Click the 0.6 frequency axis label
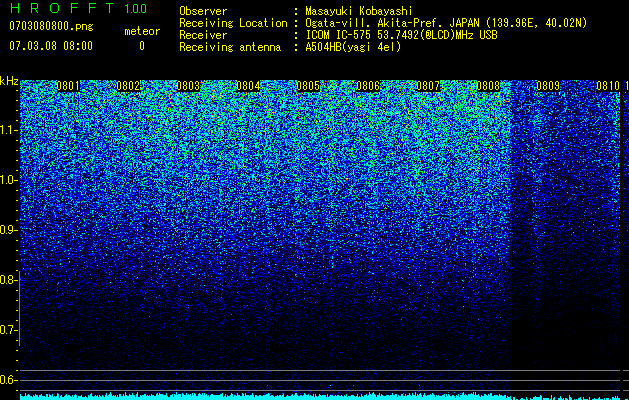This screenshot has height=400, width=629. [8, 380]
